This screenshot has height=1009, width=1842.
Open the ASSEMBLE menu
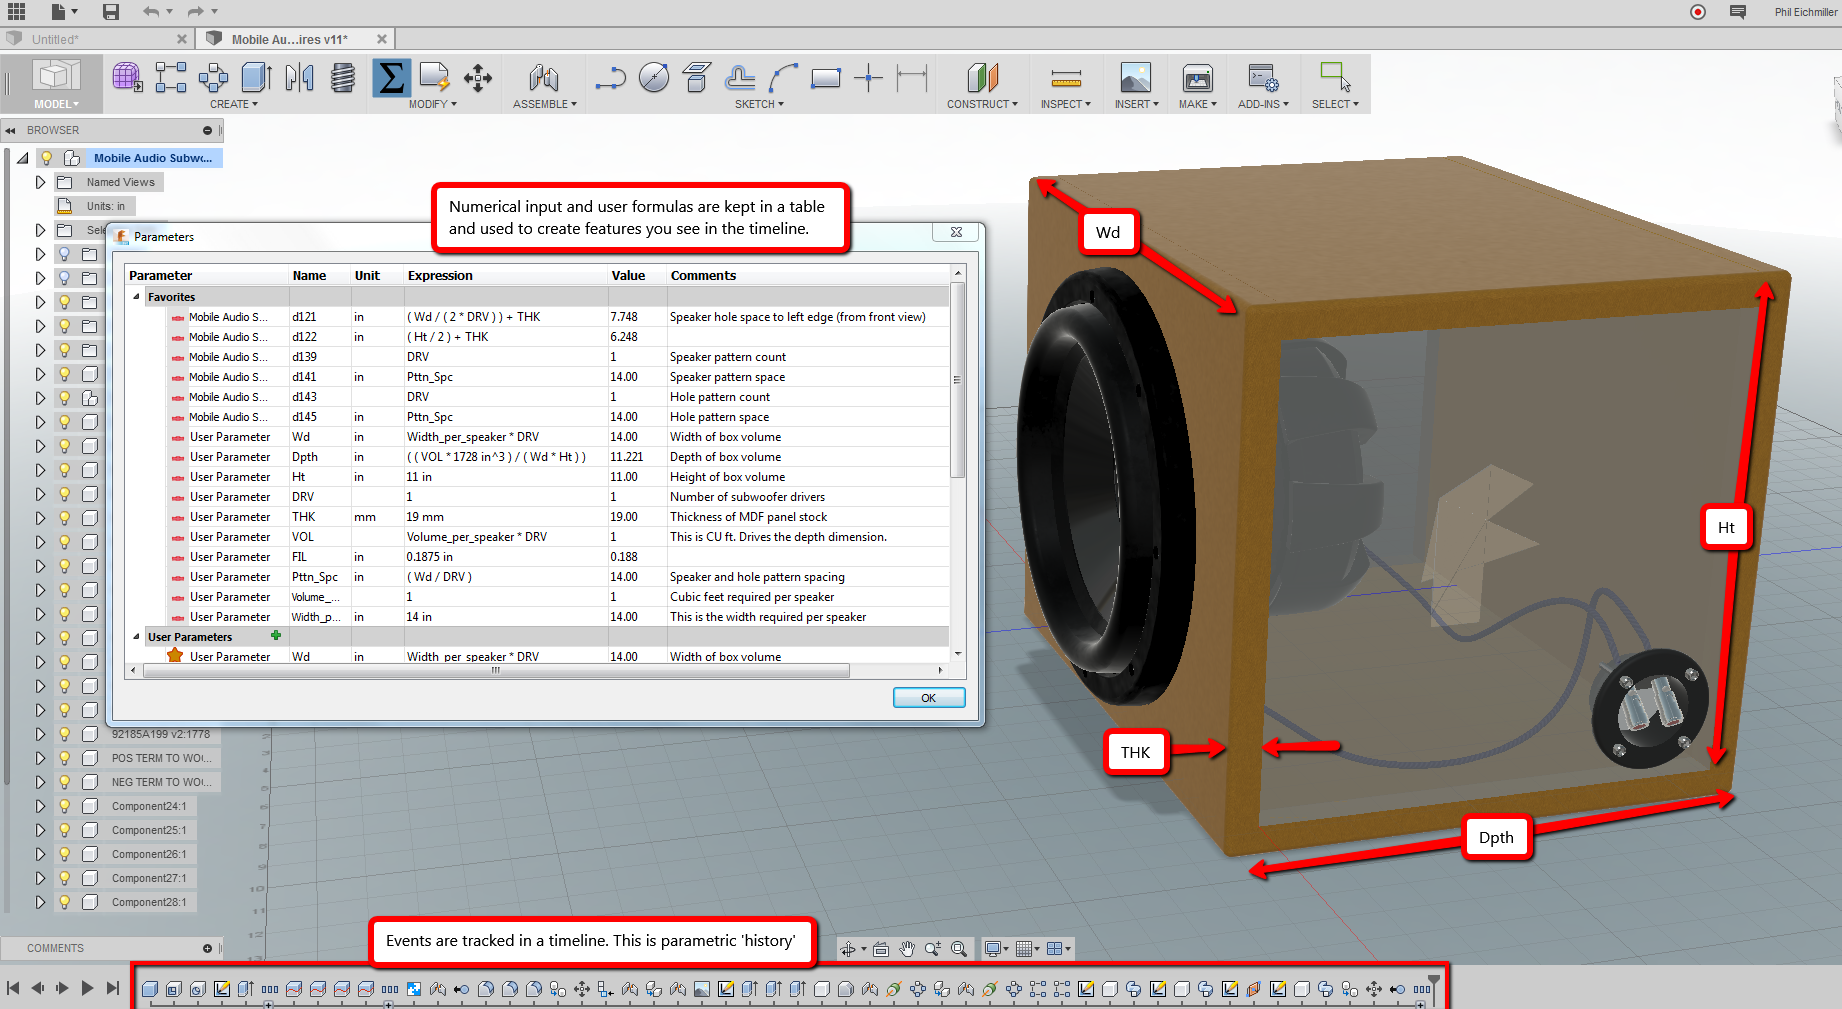click(545, 104)
